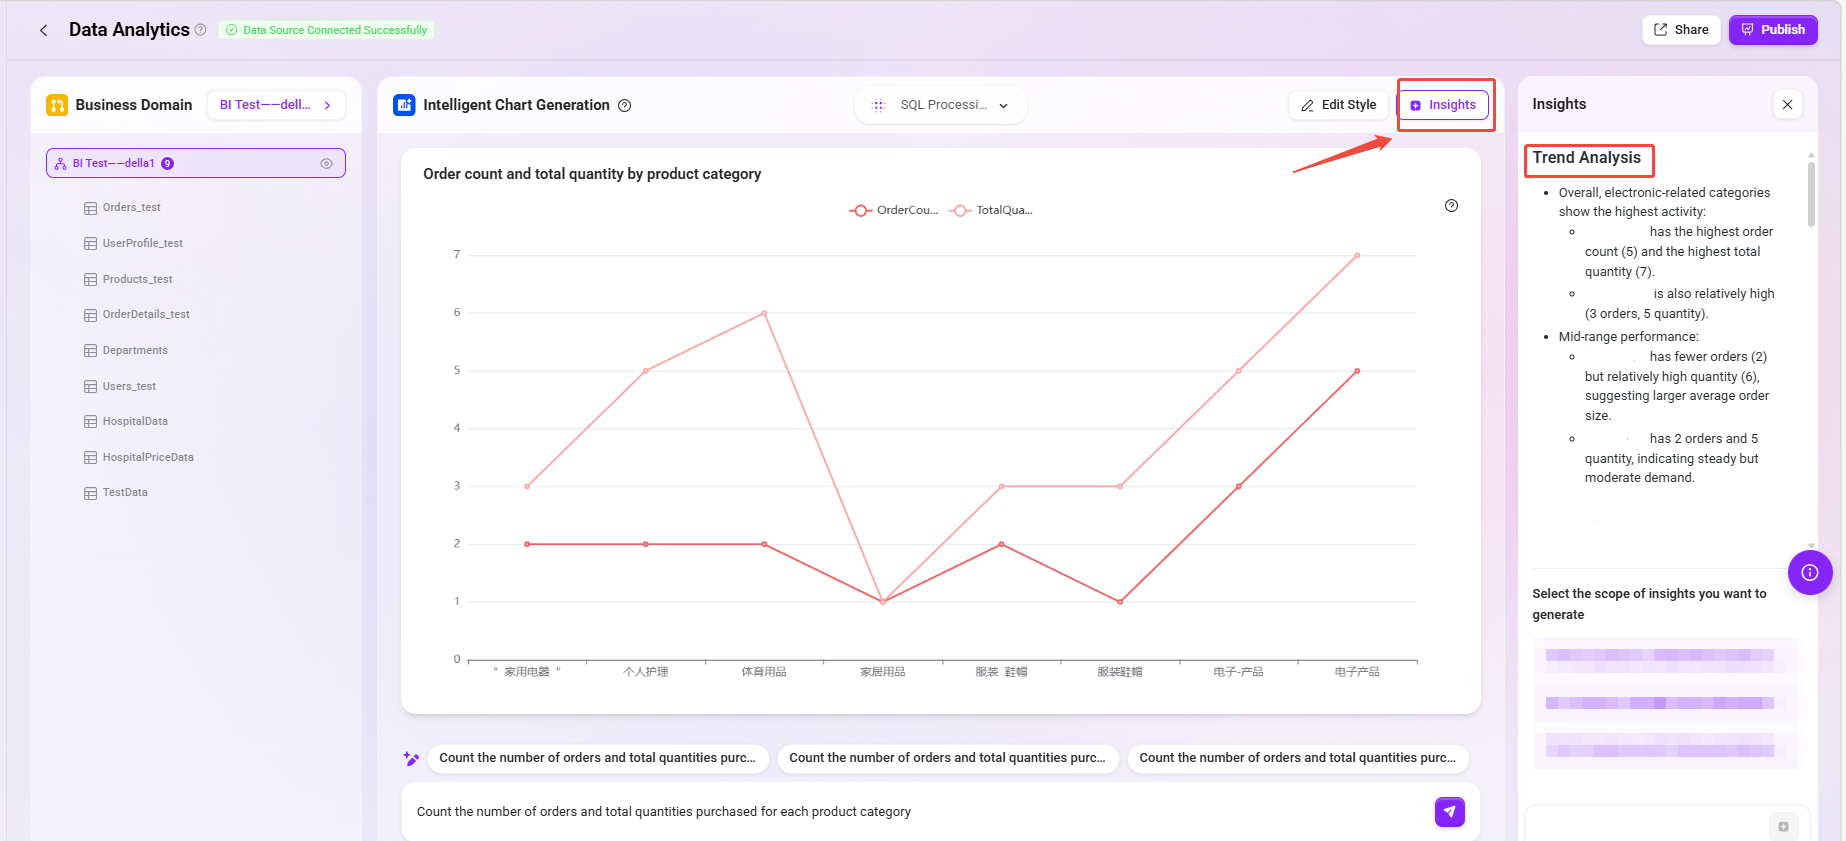
Task: Click the Share button
Action: click(1681, 30)
